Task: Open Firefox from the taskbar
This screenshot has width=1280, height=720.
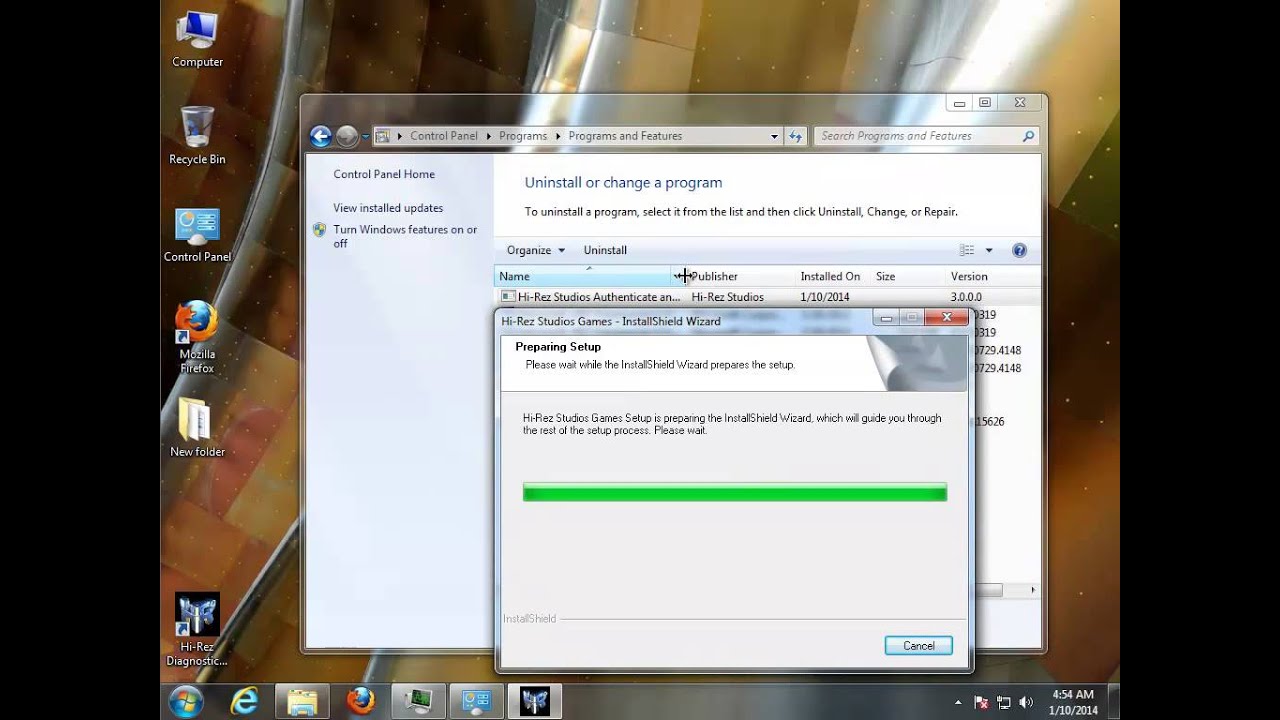Action: (360, 701)
